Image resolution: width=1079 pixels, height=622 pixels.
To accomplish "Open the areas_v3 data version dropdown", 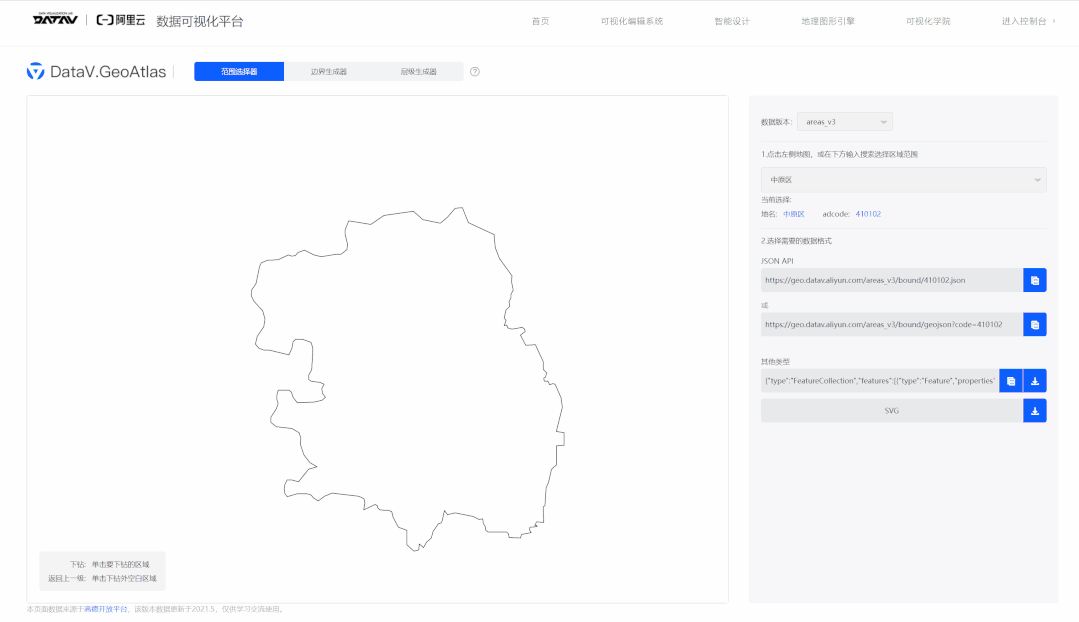I will tap(844, 120).
